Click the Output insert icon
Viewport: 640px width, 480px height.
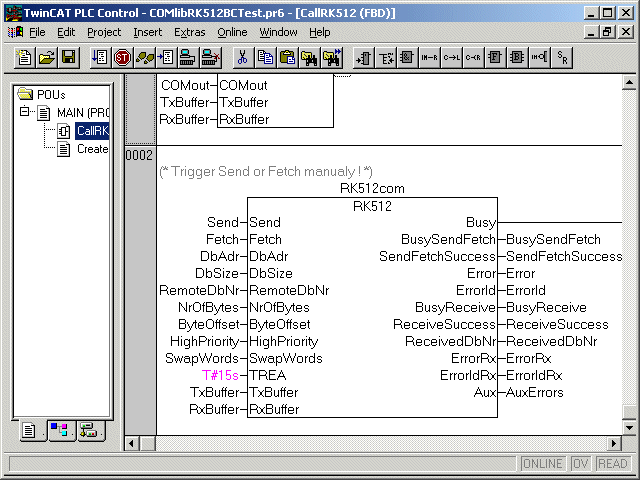coord(385,58)
